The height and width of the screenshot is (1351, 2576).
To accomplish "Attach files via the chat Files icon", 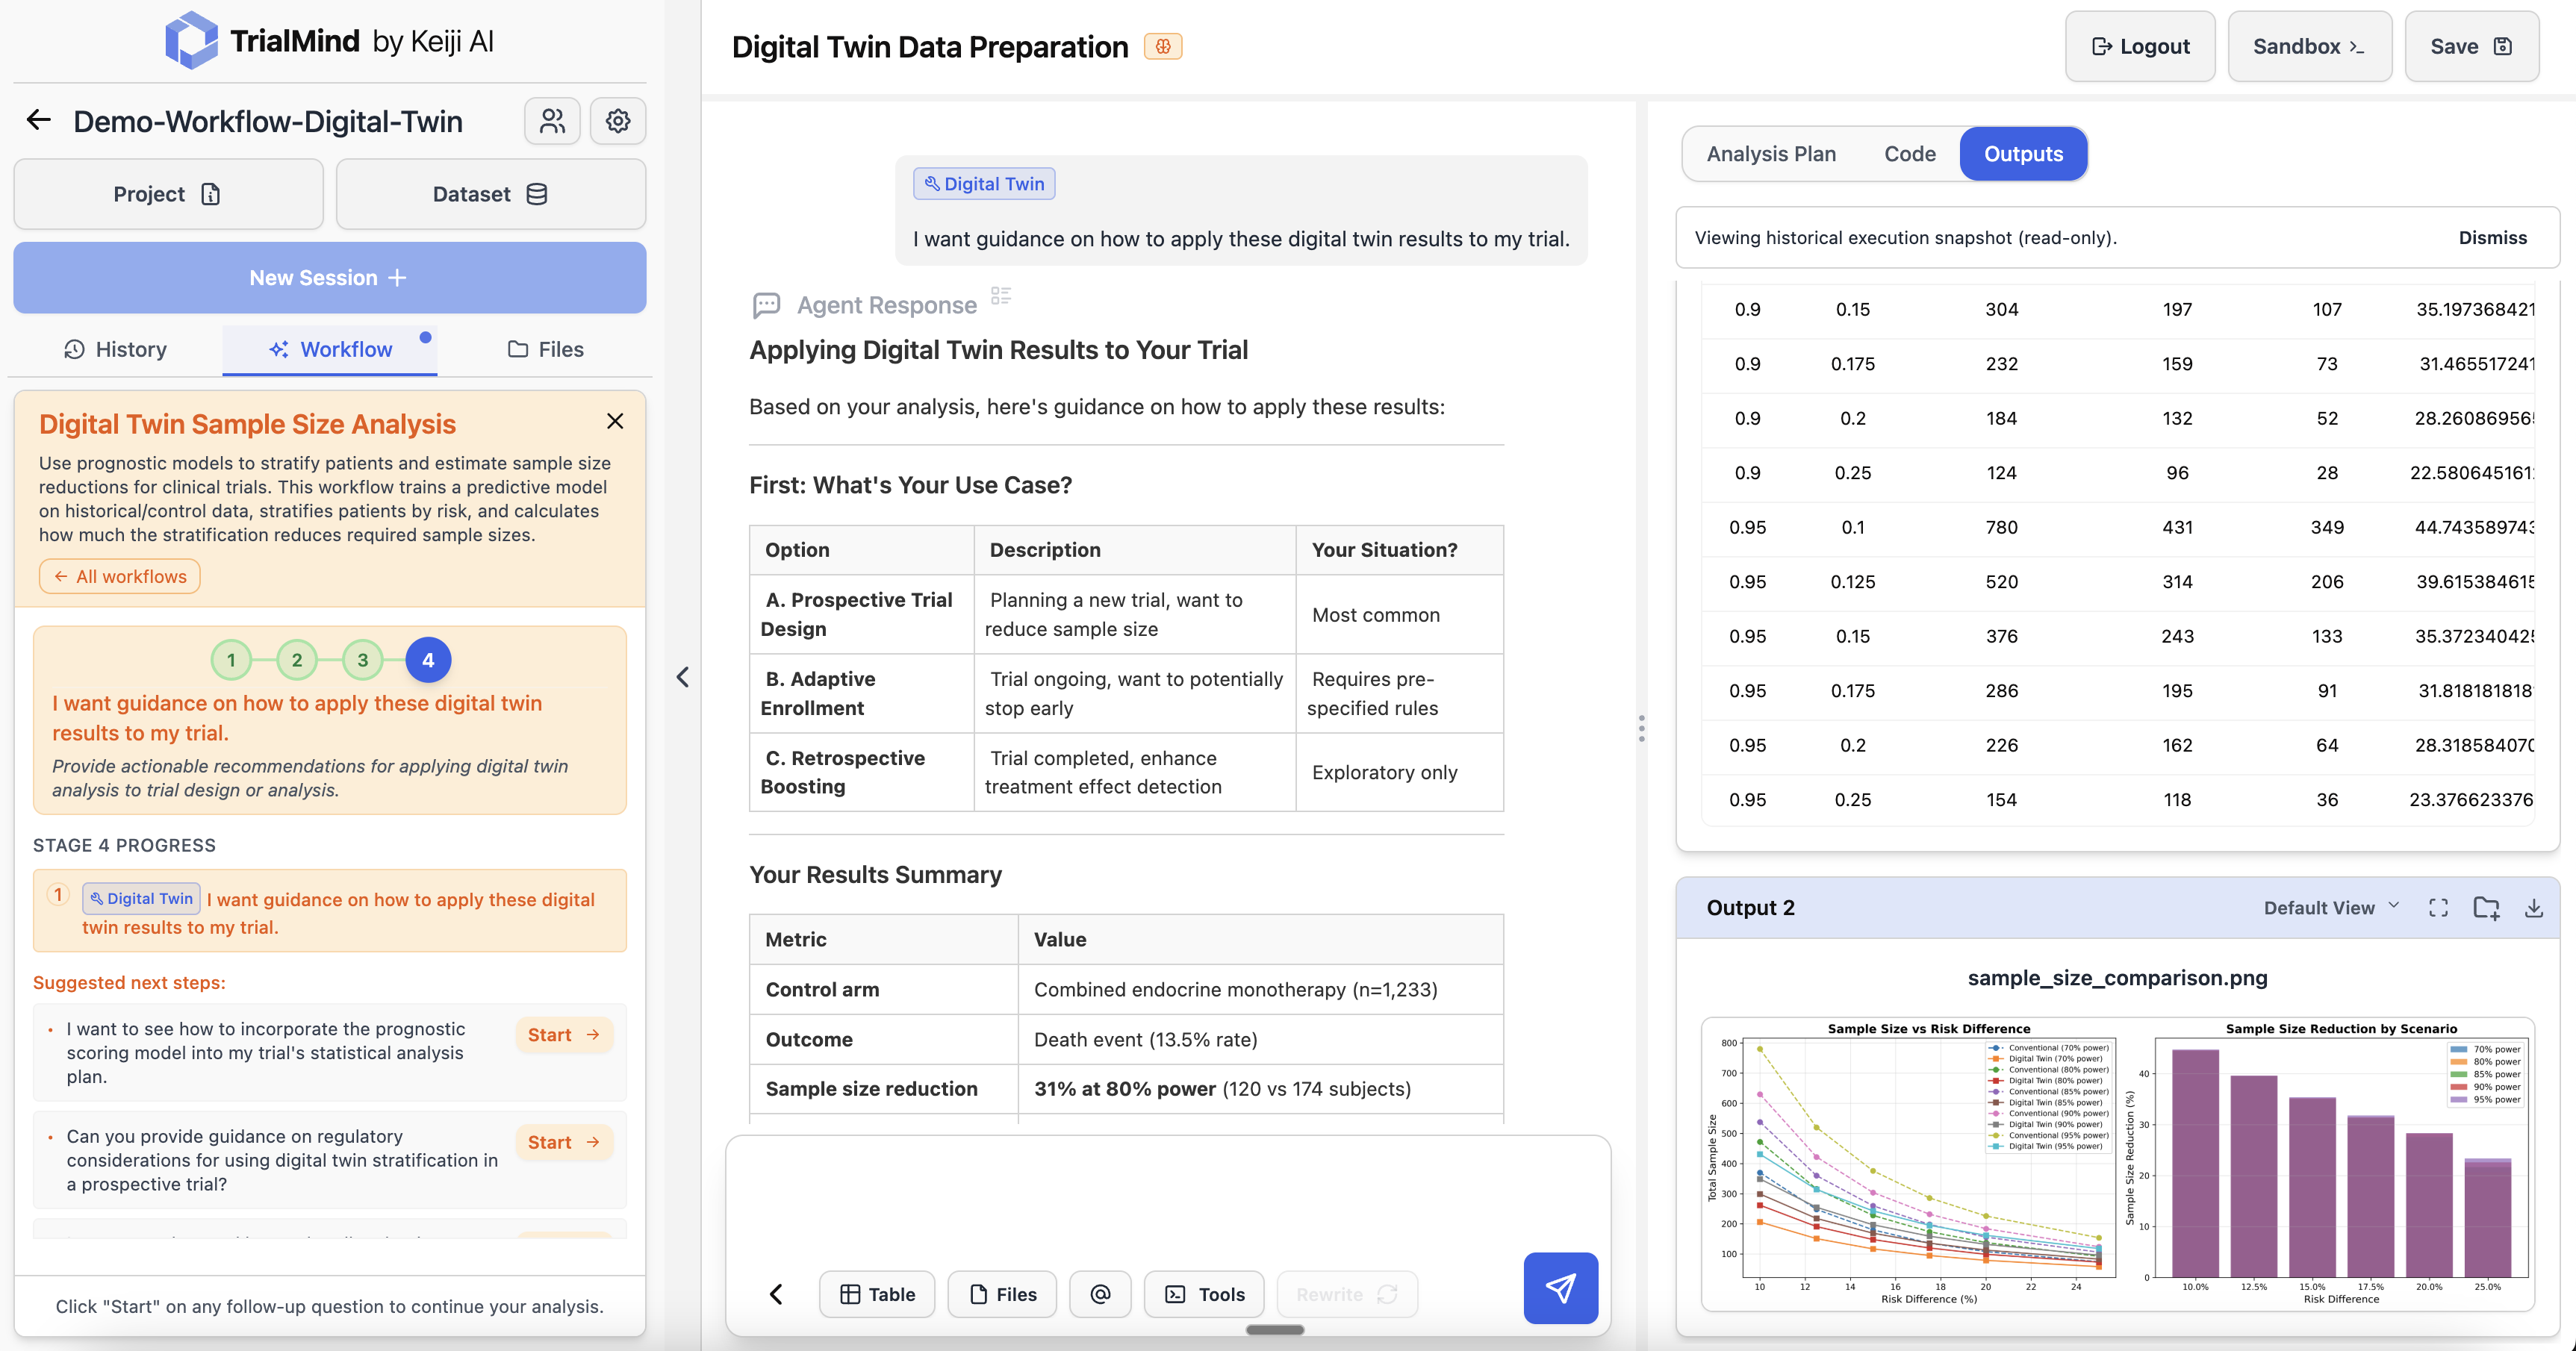I will [x=1002, y=1293].
